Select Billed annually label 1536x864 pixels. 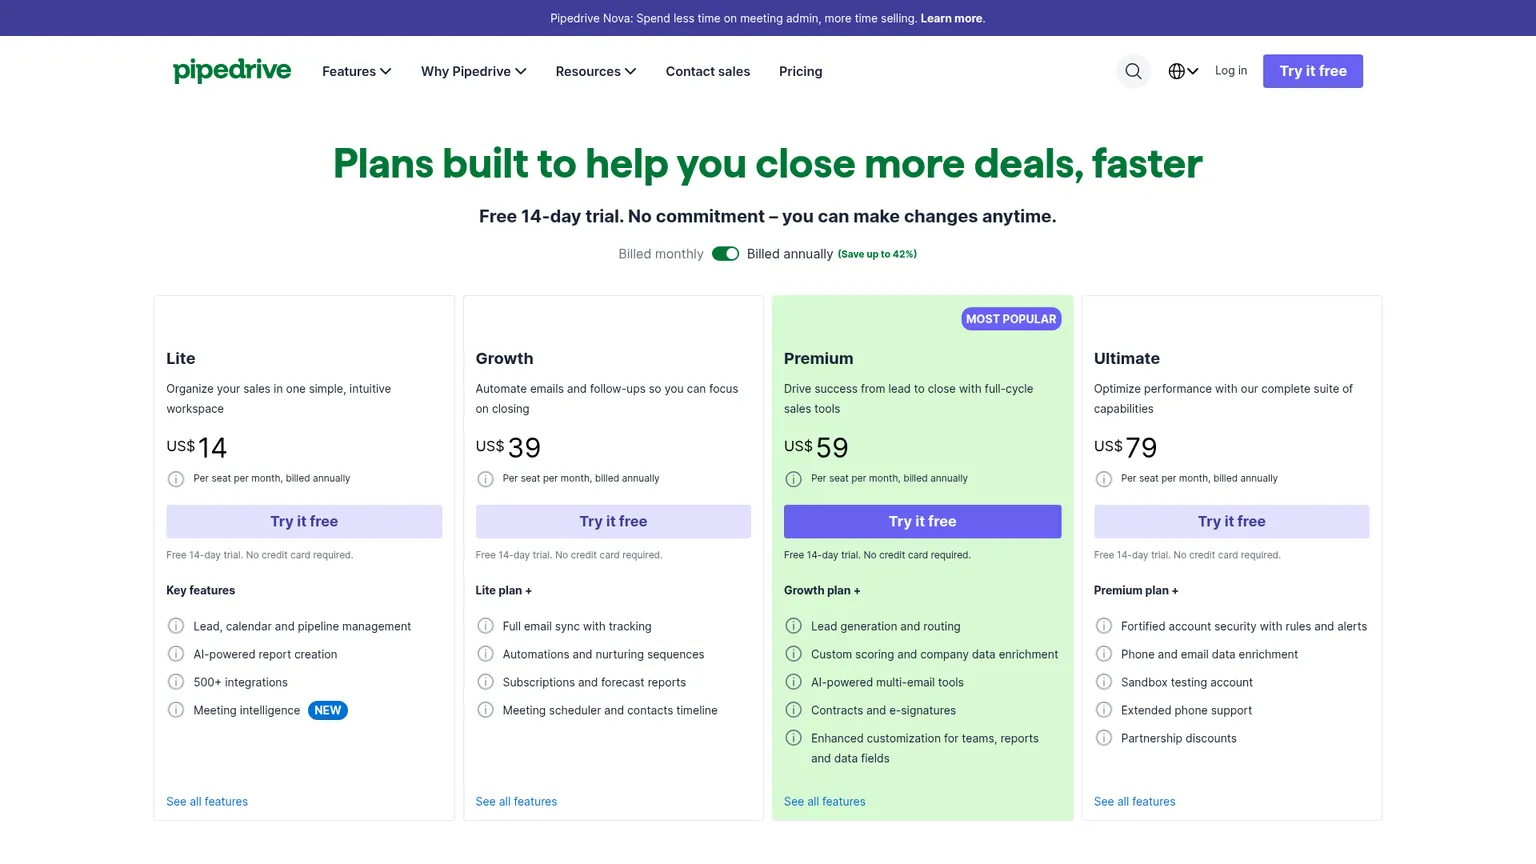(789, 254)
